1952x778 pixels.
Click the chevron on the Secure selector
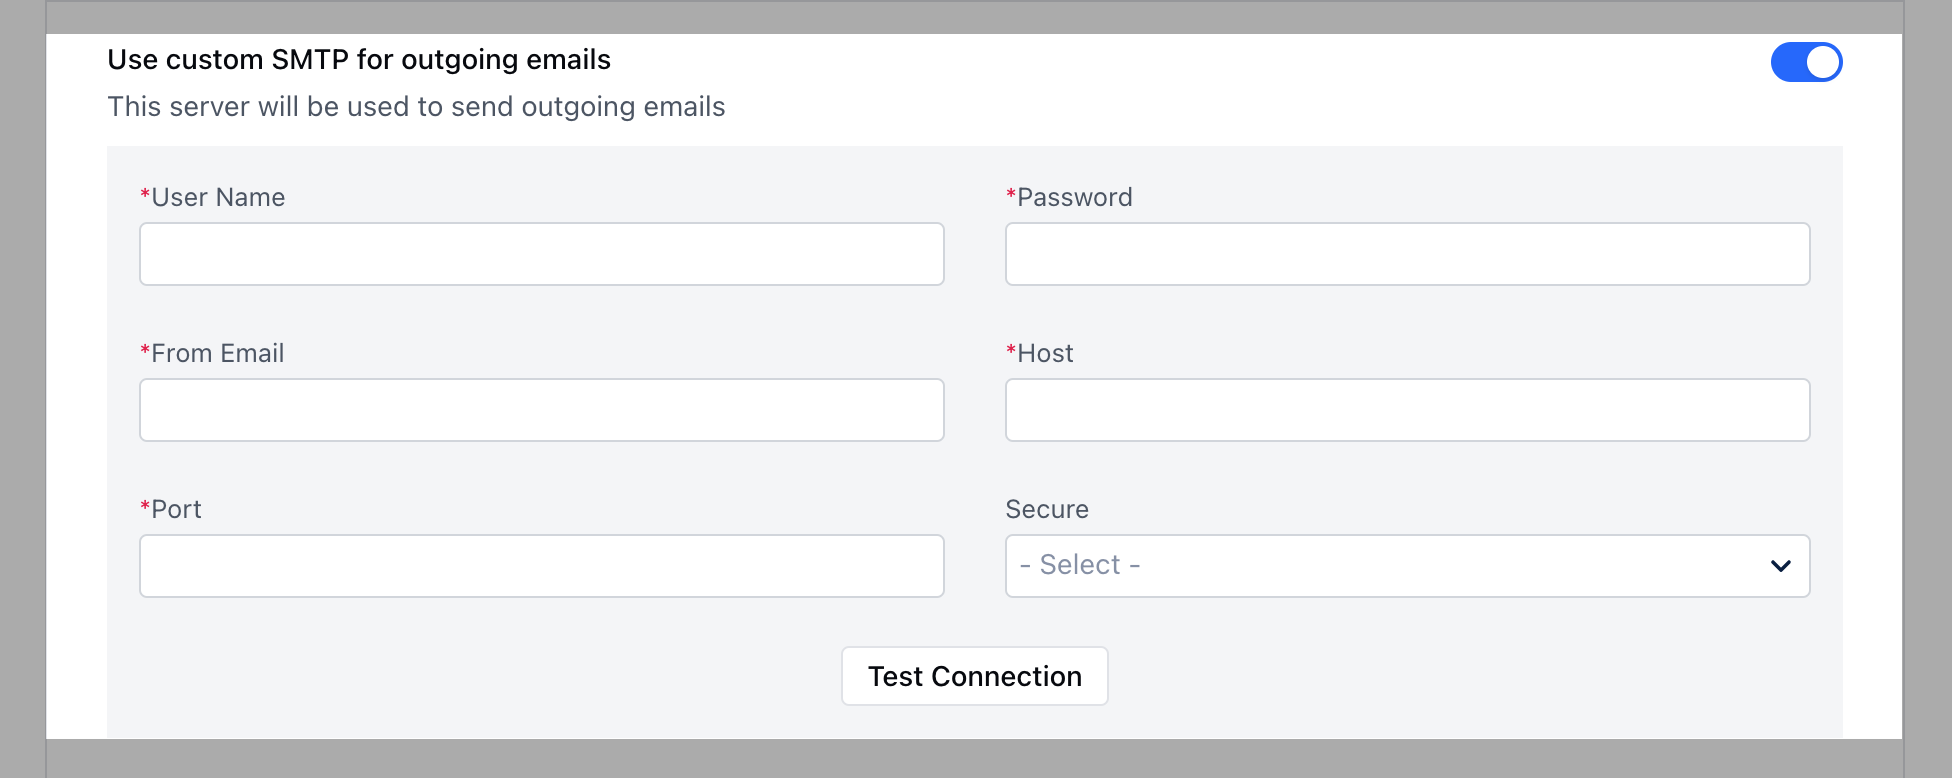[1781, 565]
